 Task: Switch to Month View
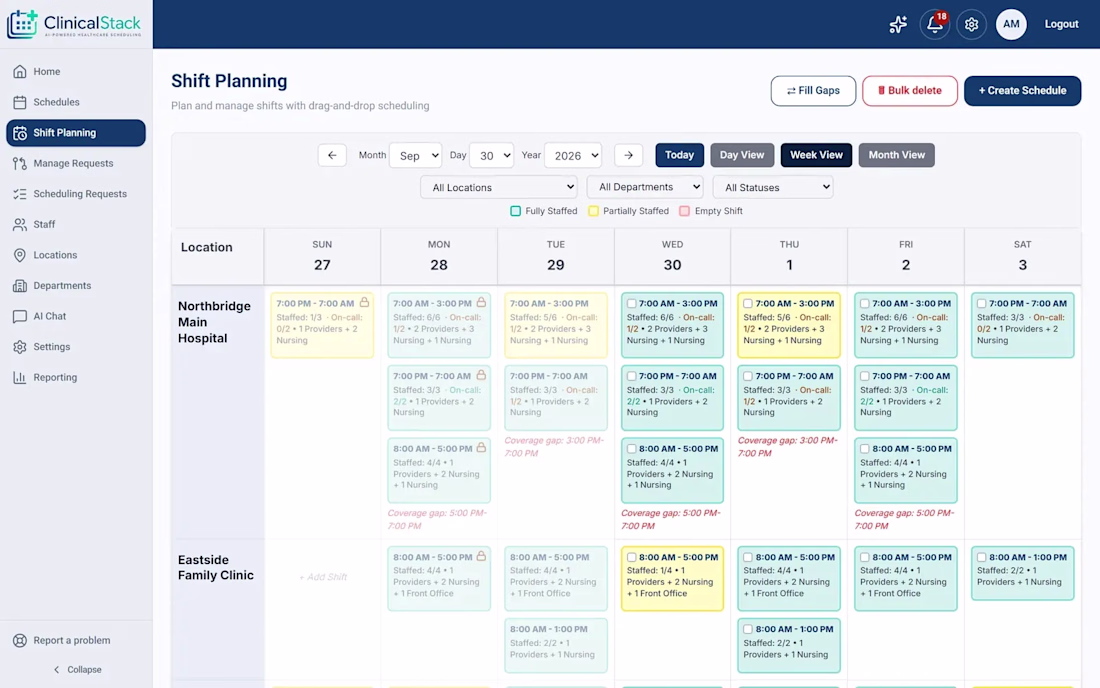pyautogui.click(x=897, y=155)
